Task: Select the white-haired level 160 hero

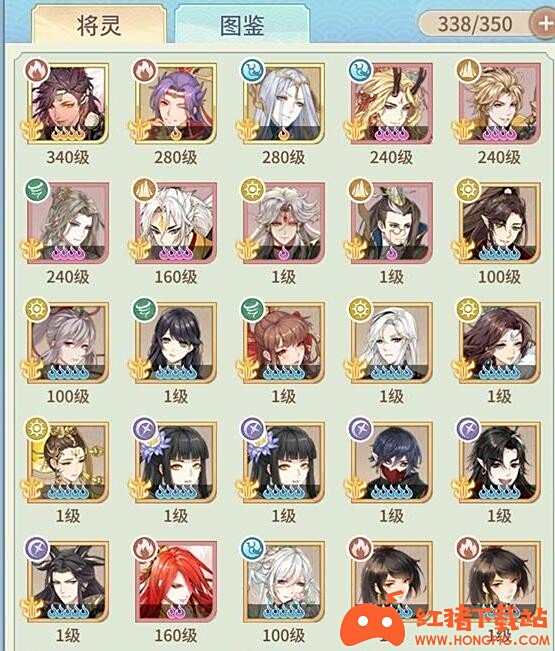Action: click(x=176, y=223)
